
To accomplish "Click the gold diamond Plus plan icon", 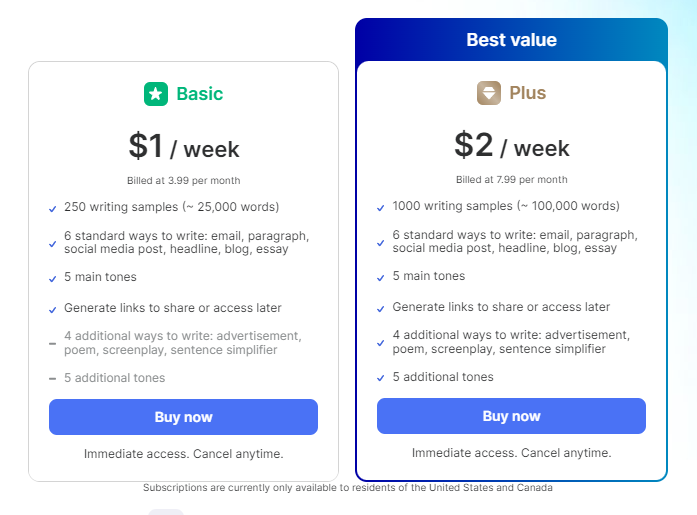I will click(489, 93).
